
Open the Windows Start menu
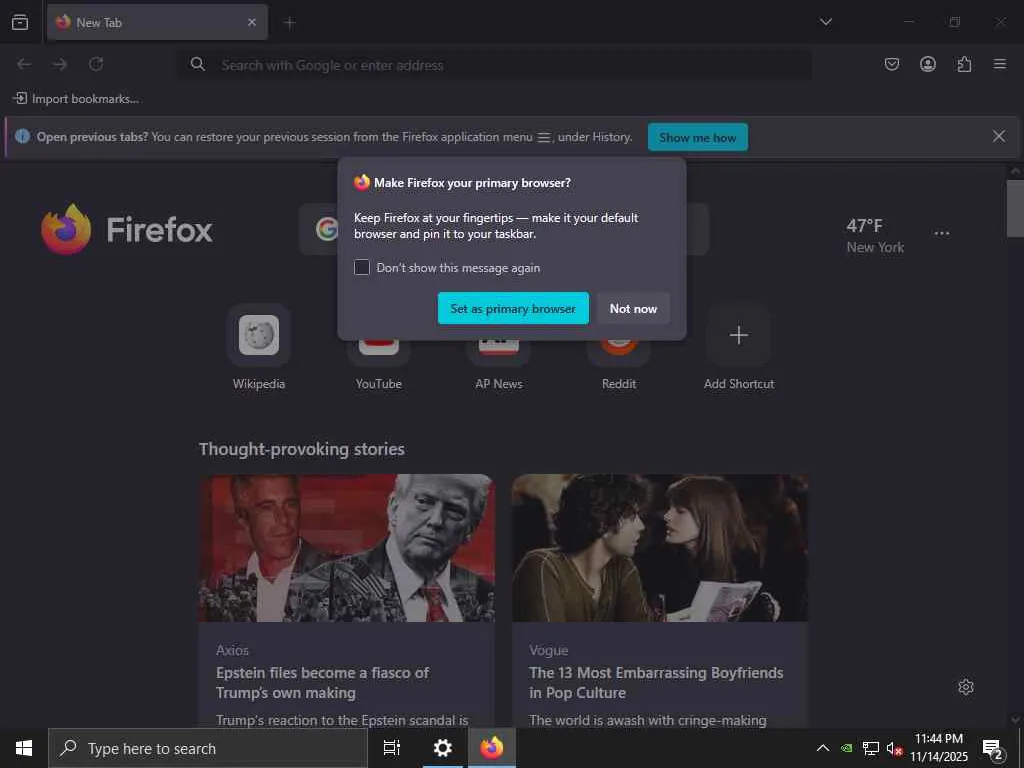point(24,748)
